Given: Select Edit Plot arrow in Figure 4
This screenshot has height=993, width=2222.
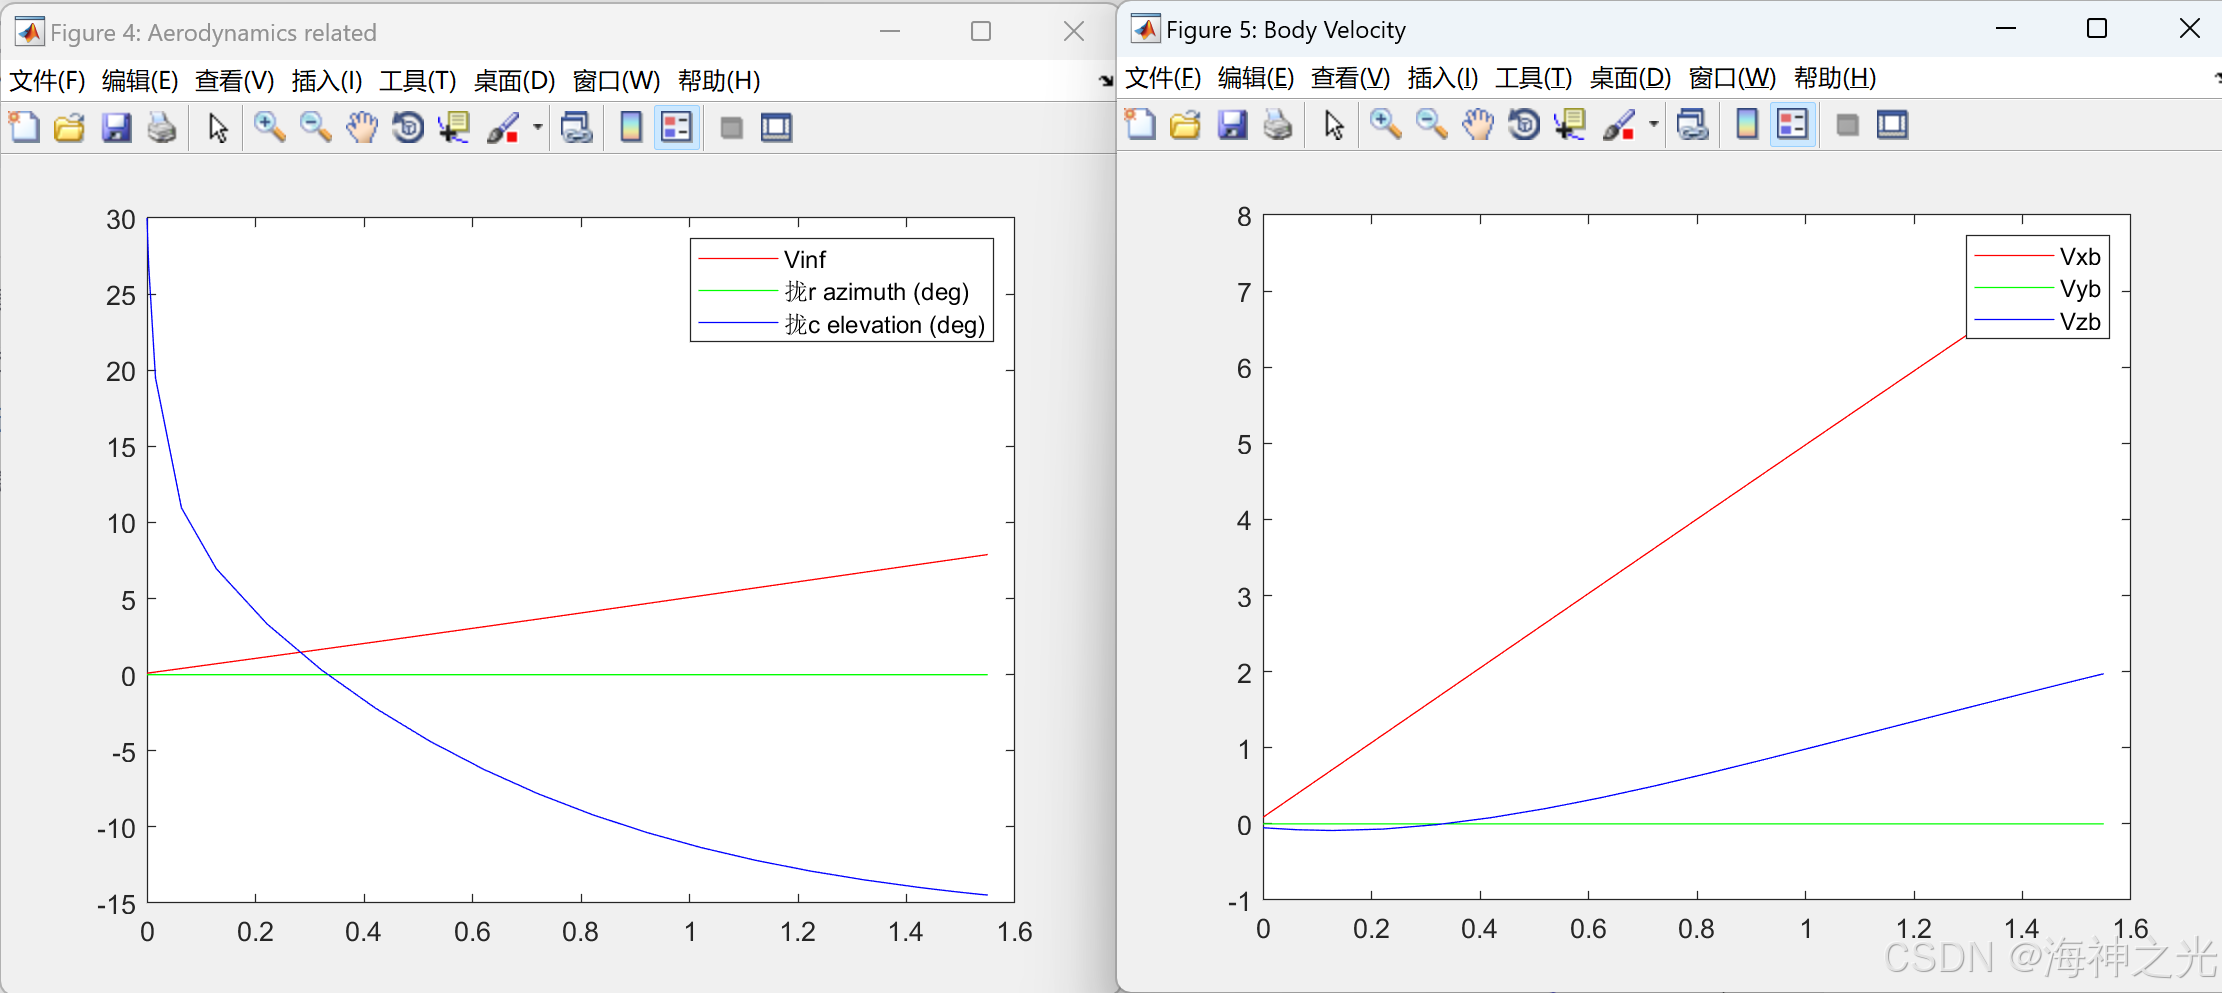Looking at the screenshot, I should [217, 127].
